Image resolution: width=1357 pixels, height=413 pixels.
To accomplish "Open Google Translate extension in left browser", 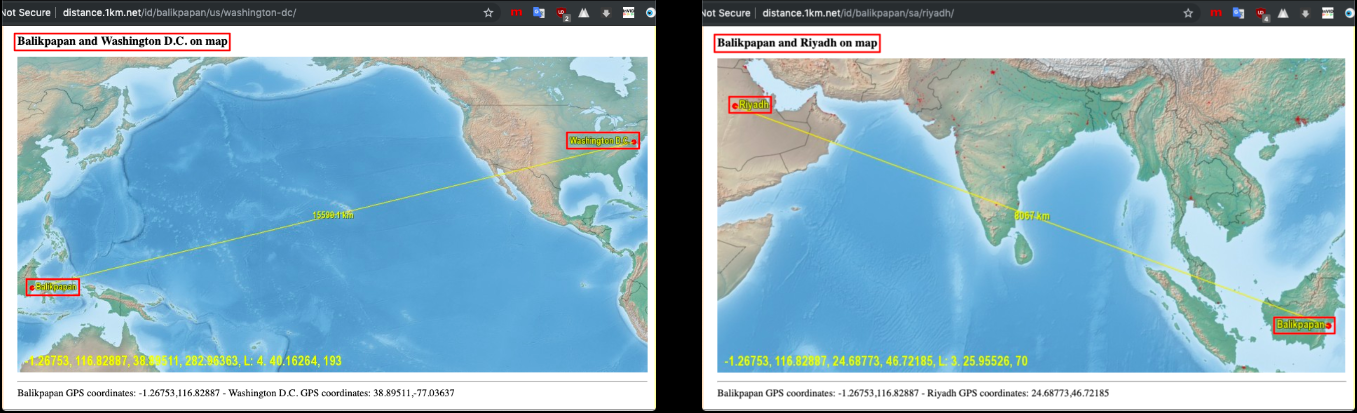I will pyautogui.click(x=539, y=13).
